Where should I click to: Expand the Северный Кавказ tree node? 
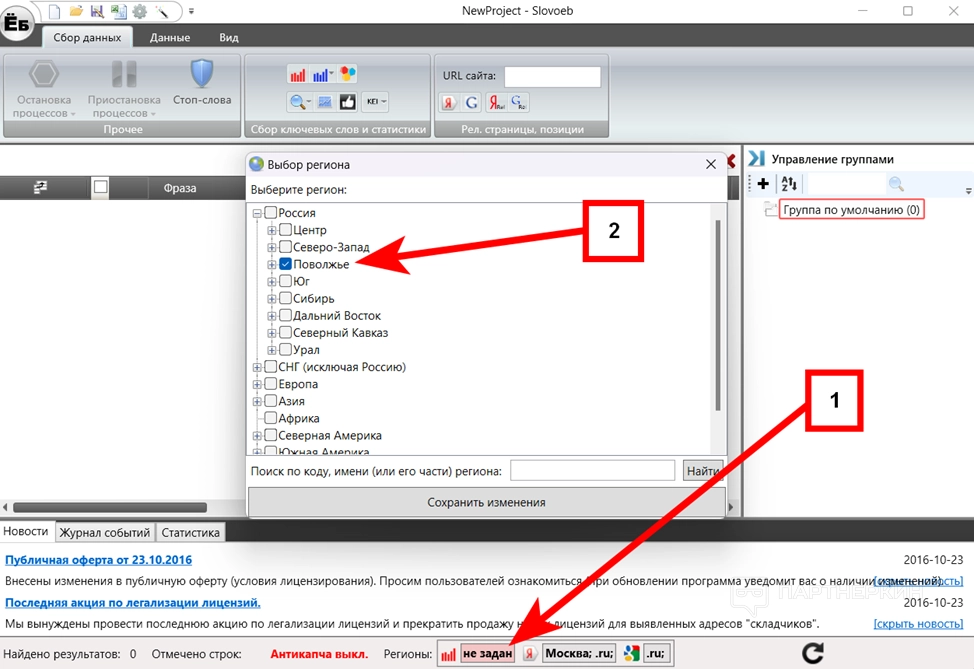coord(271,333)
